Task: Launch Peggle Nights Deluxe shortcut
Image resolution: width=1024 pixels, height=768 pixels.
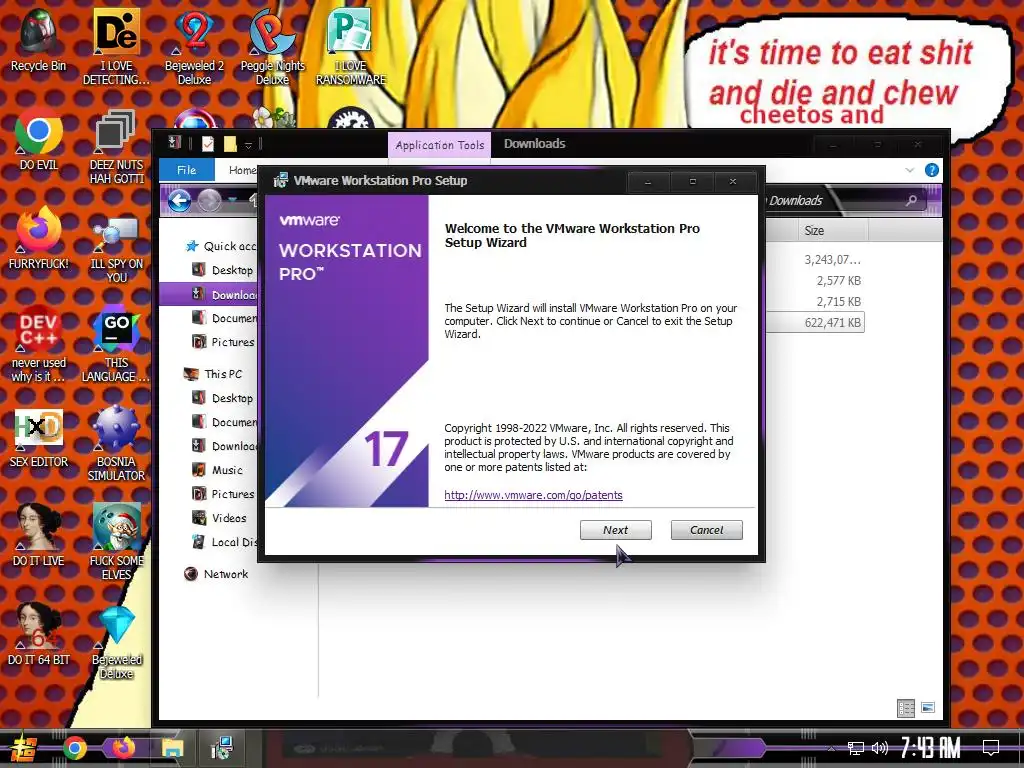Action: tap(272, 46)
